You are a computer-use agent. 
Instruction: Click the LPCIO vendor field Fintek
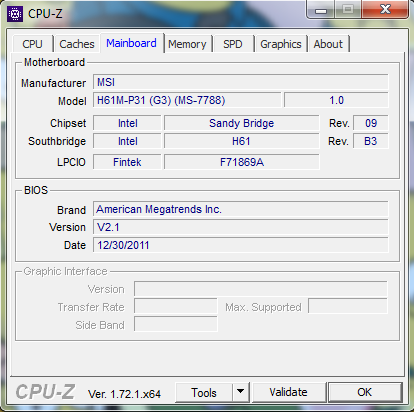(x=127, y=162)
